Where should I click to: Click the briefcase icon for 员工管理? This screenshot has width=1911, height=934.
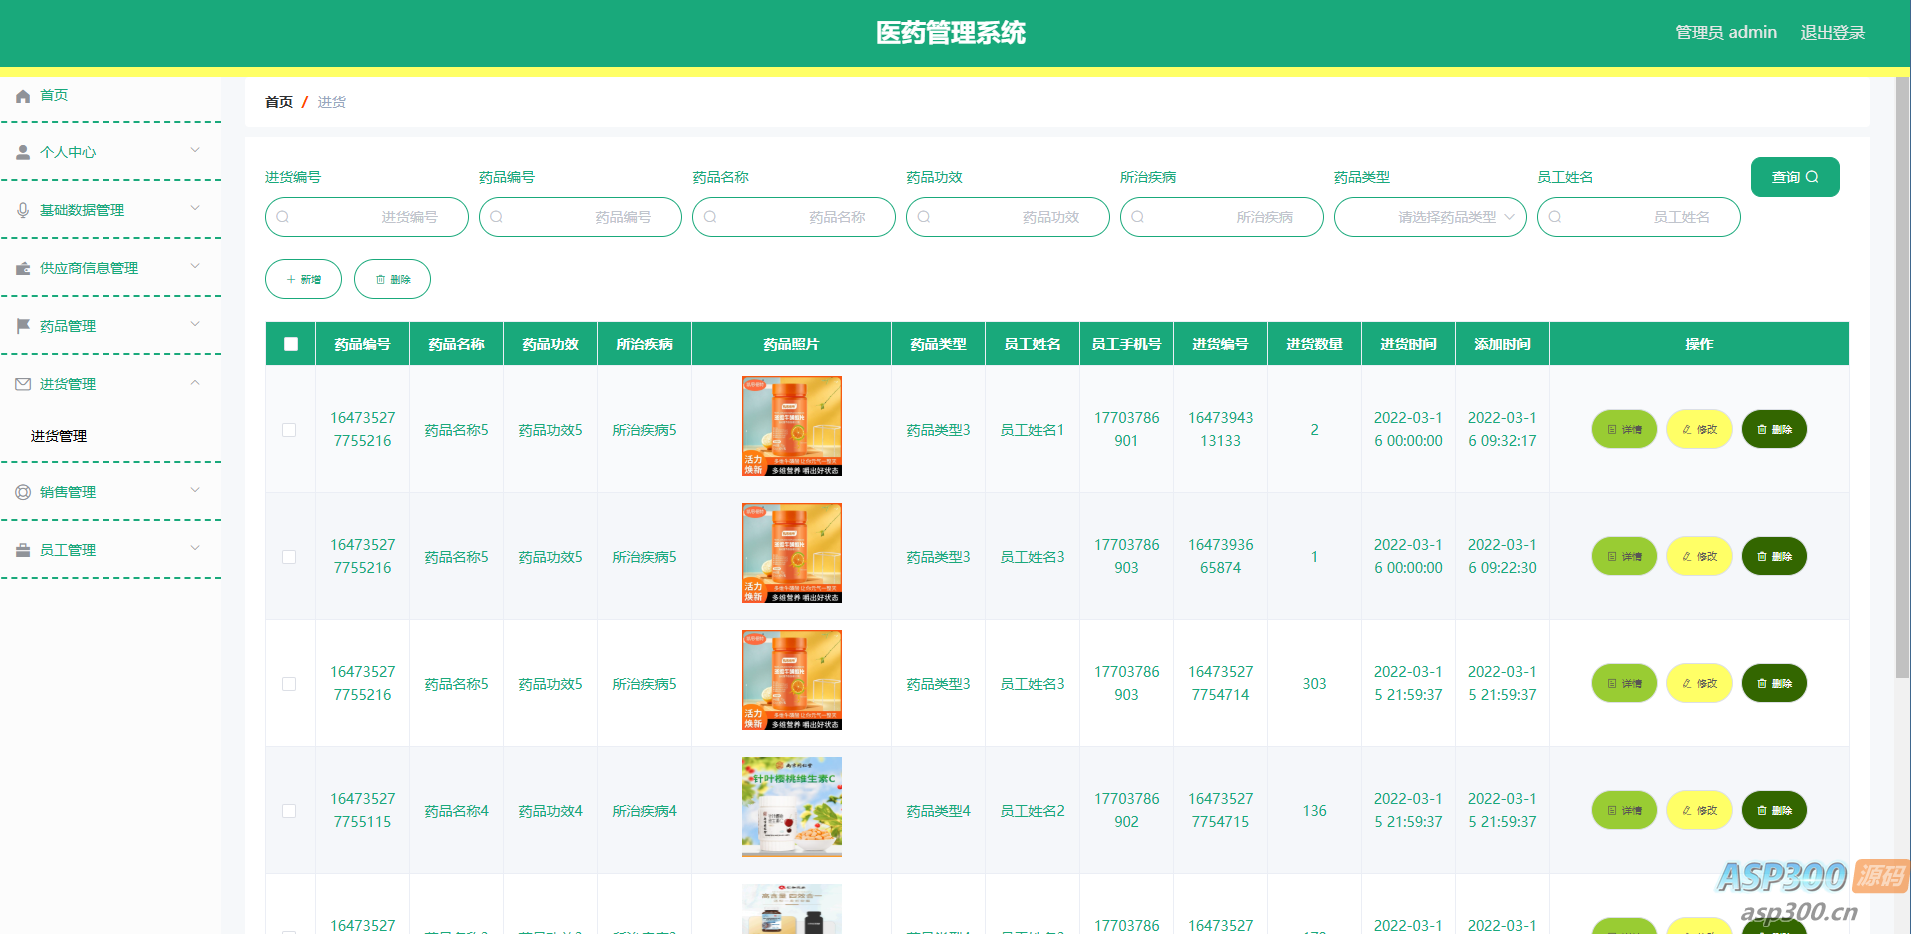(x=23, y=550)
